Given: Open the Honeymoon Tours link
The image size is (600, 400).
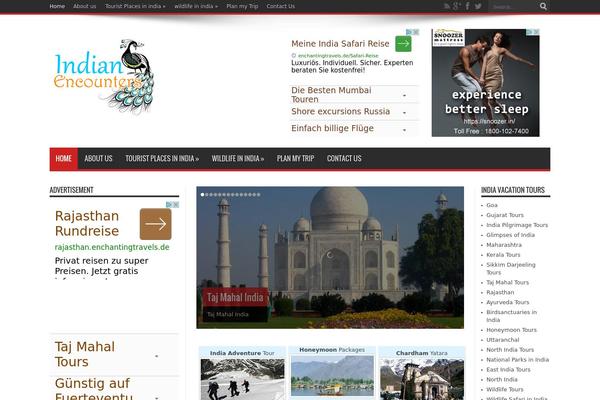Looking at the screenshot, I should coord(511,330).
